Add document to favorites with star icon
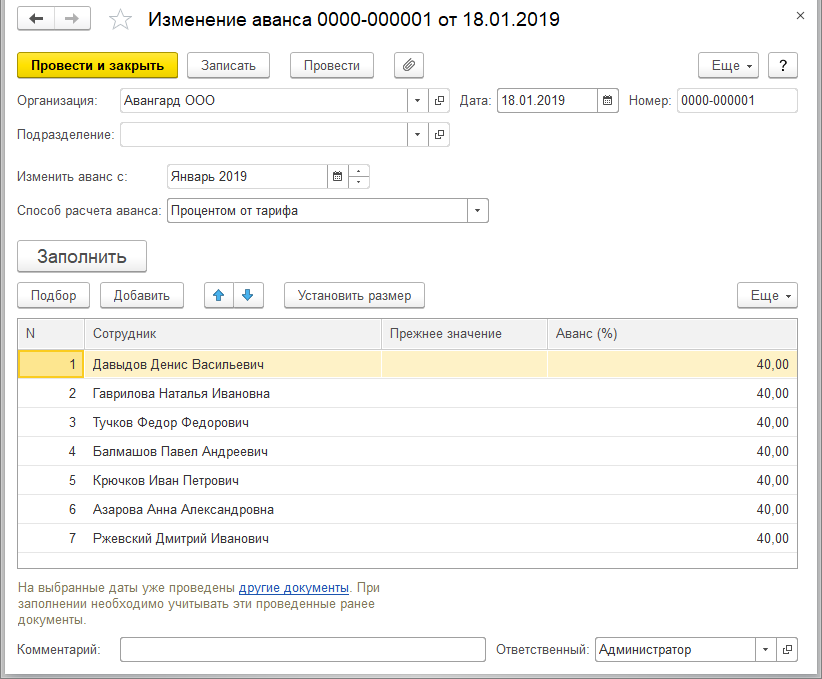 [120, 20]
